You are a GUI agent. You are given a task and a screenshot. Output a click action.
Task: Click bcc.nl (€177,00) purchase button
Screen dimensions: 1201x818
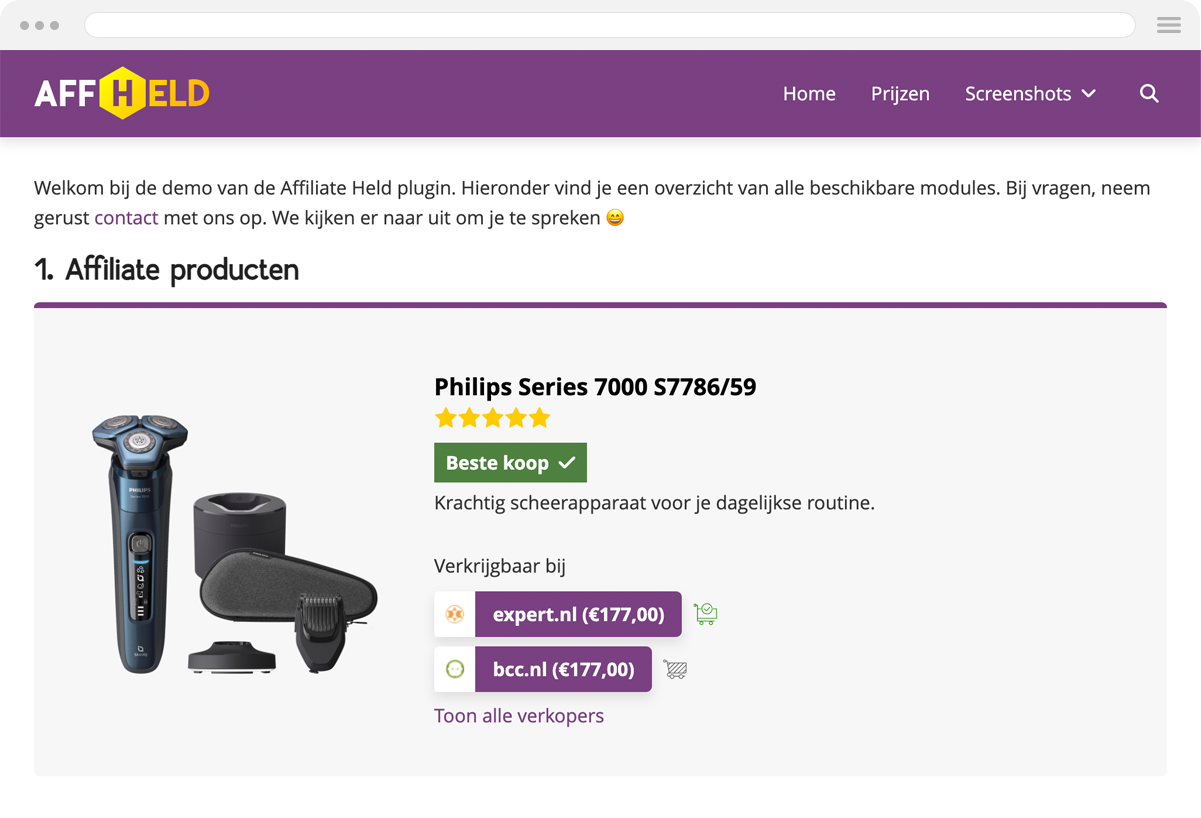pyautogui.click(x=563, y=668)
